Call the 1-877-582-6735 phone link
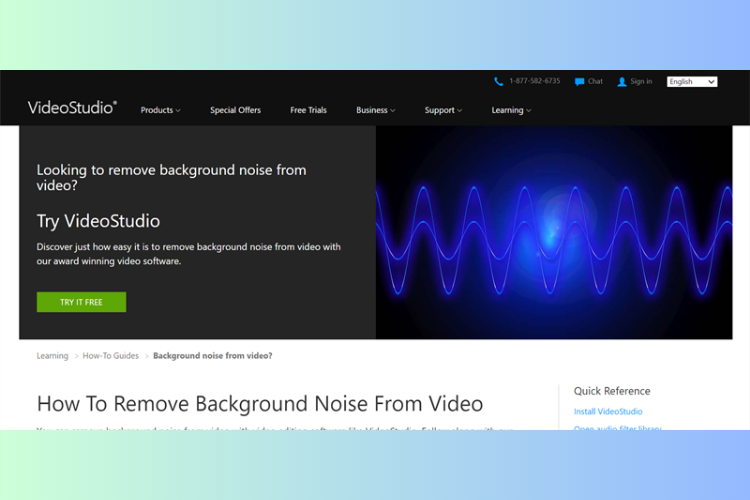Screen dimensions: 750x500 (x=534, y=81)
